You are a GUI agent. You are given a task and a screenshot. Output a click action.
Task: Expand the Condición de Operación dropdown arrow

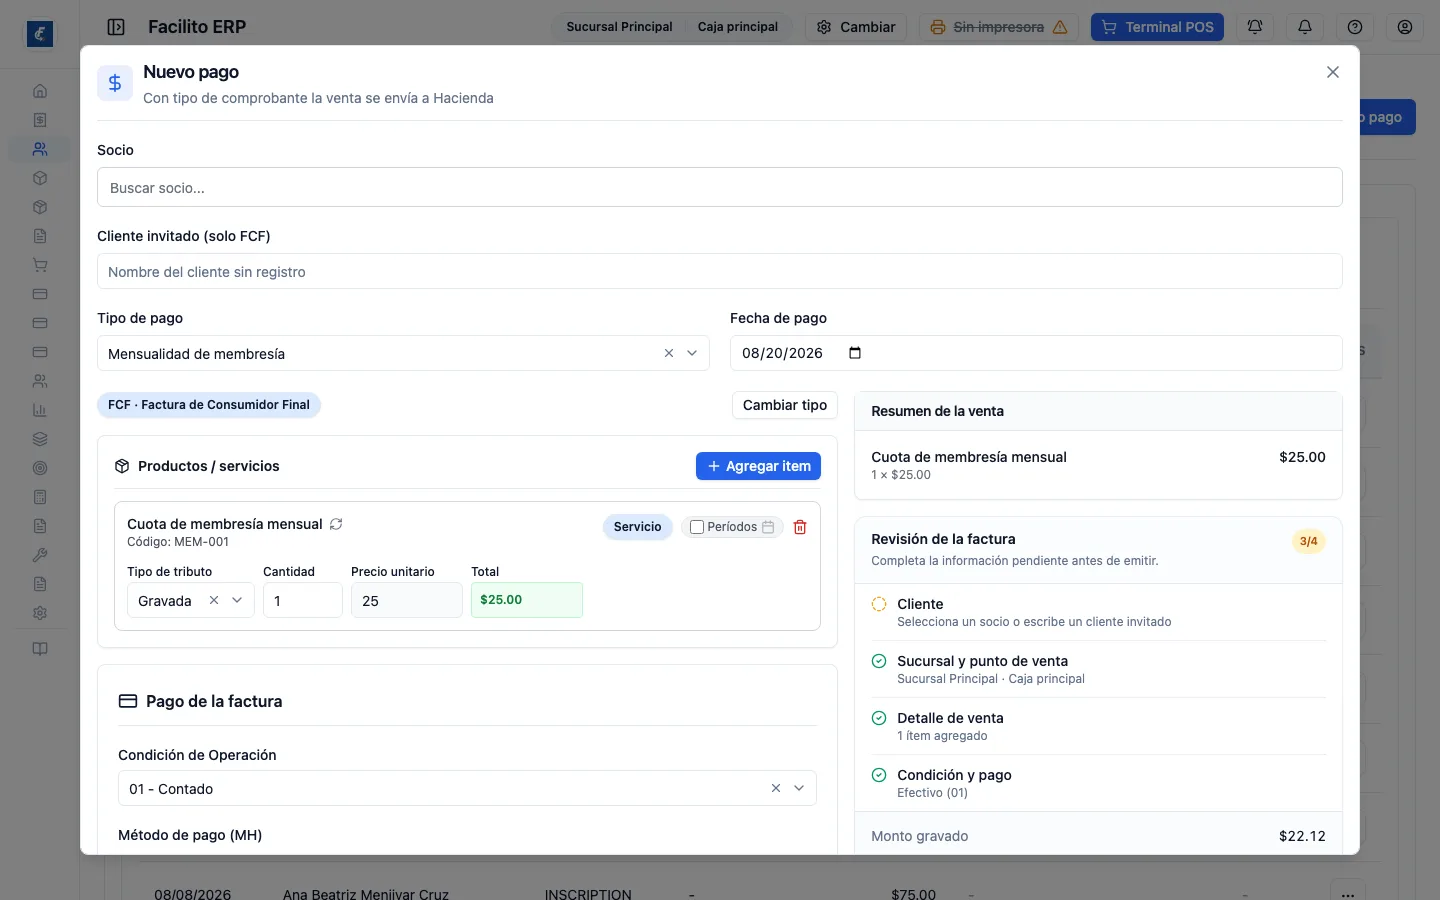[x=799, y=788]
